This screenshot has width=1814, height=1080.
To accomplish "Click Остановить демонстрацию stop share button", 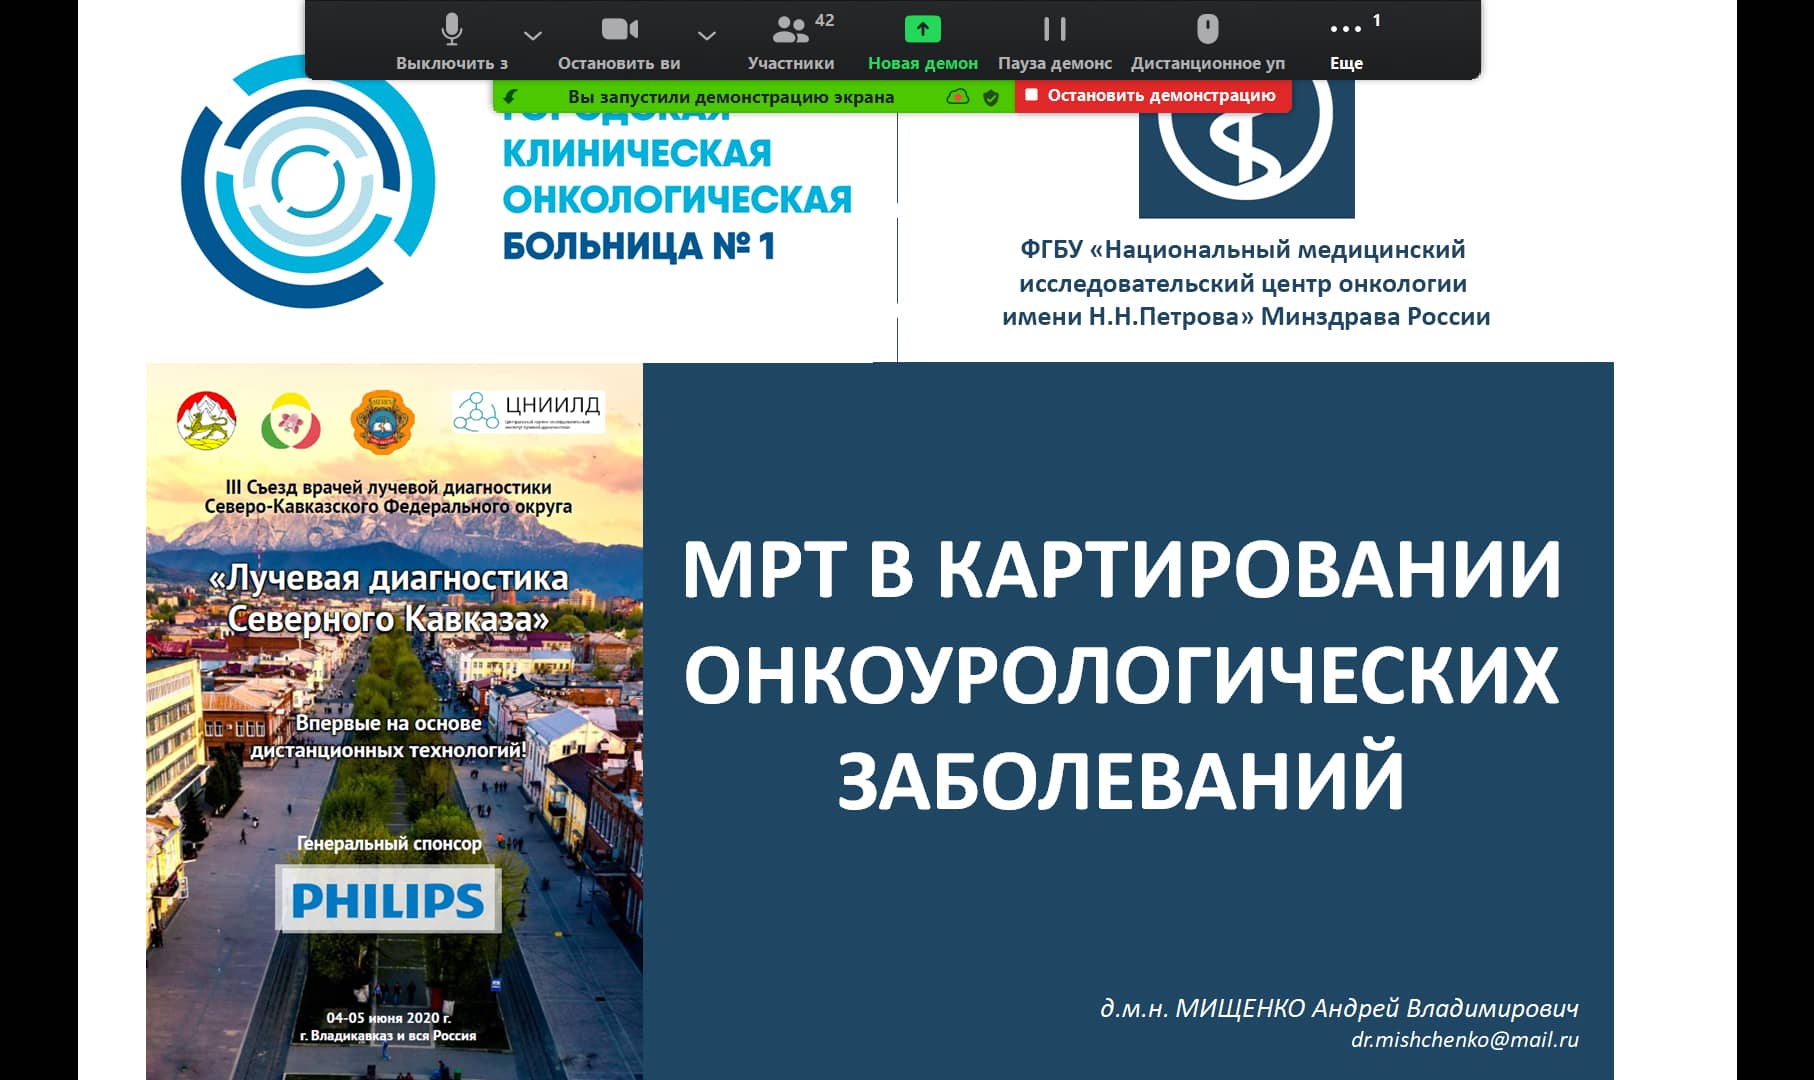I will [1152, 96].
